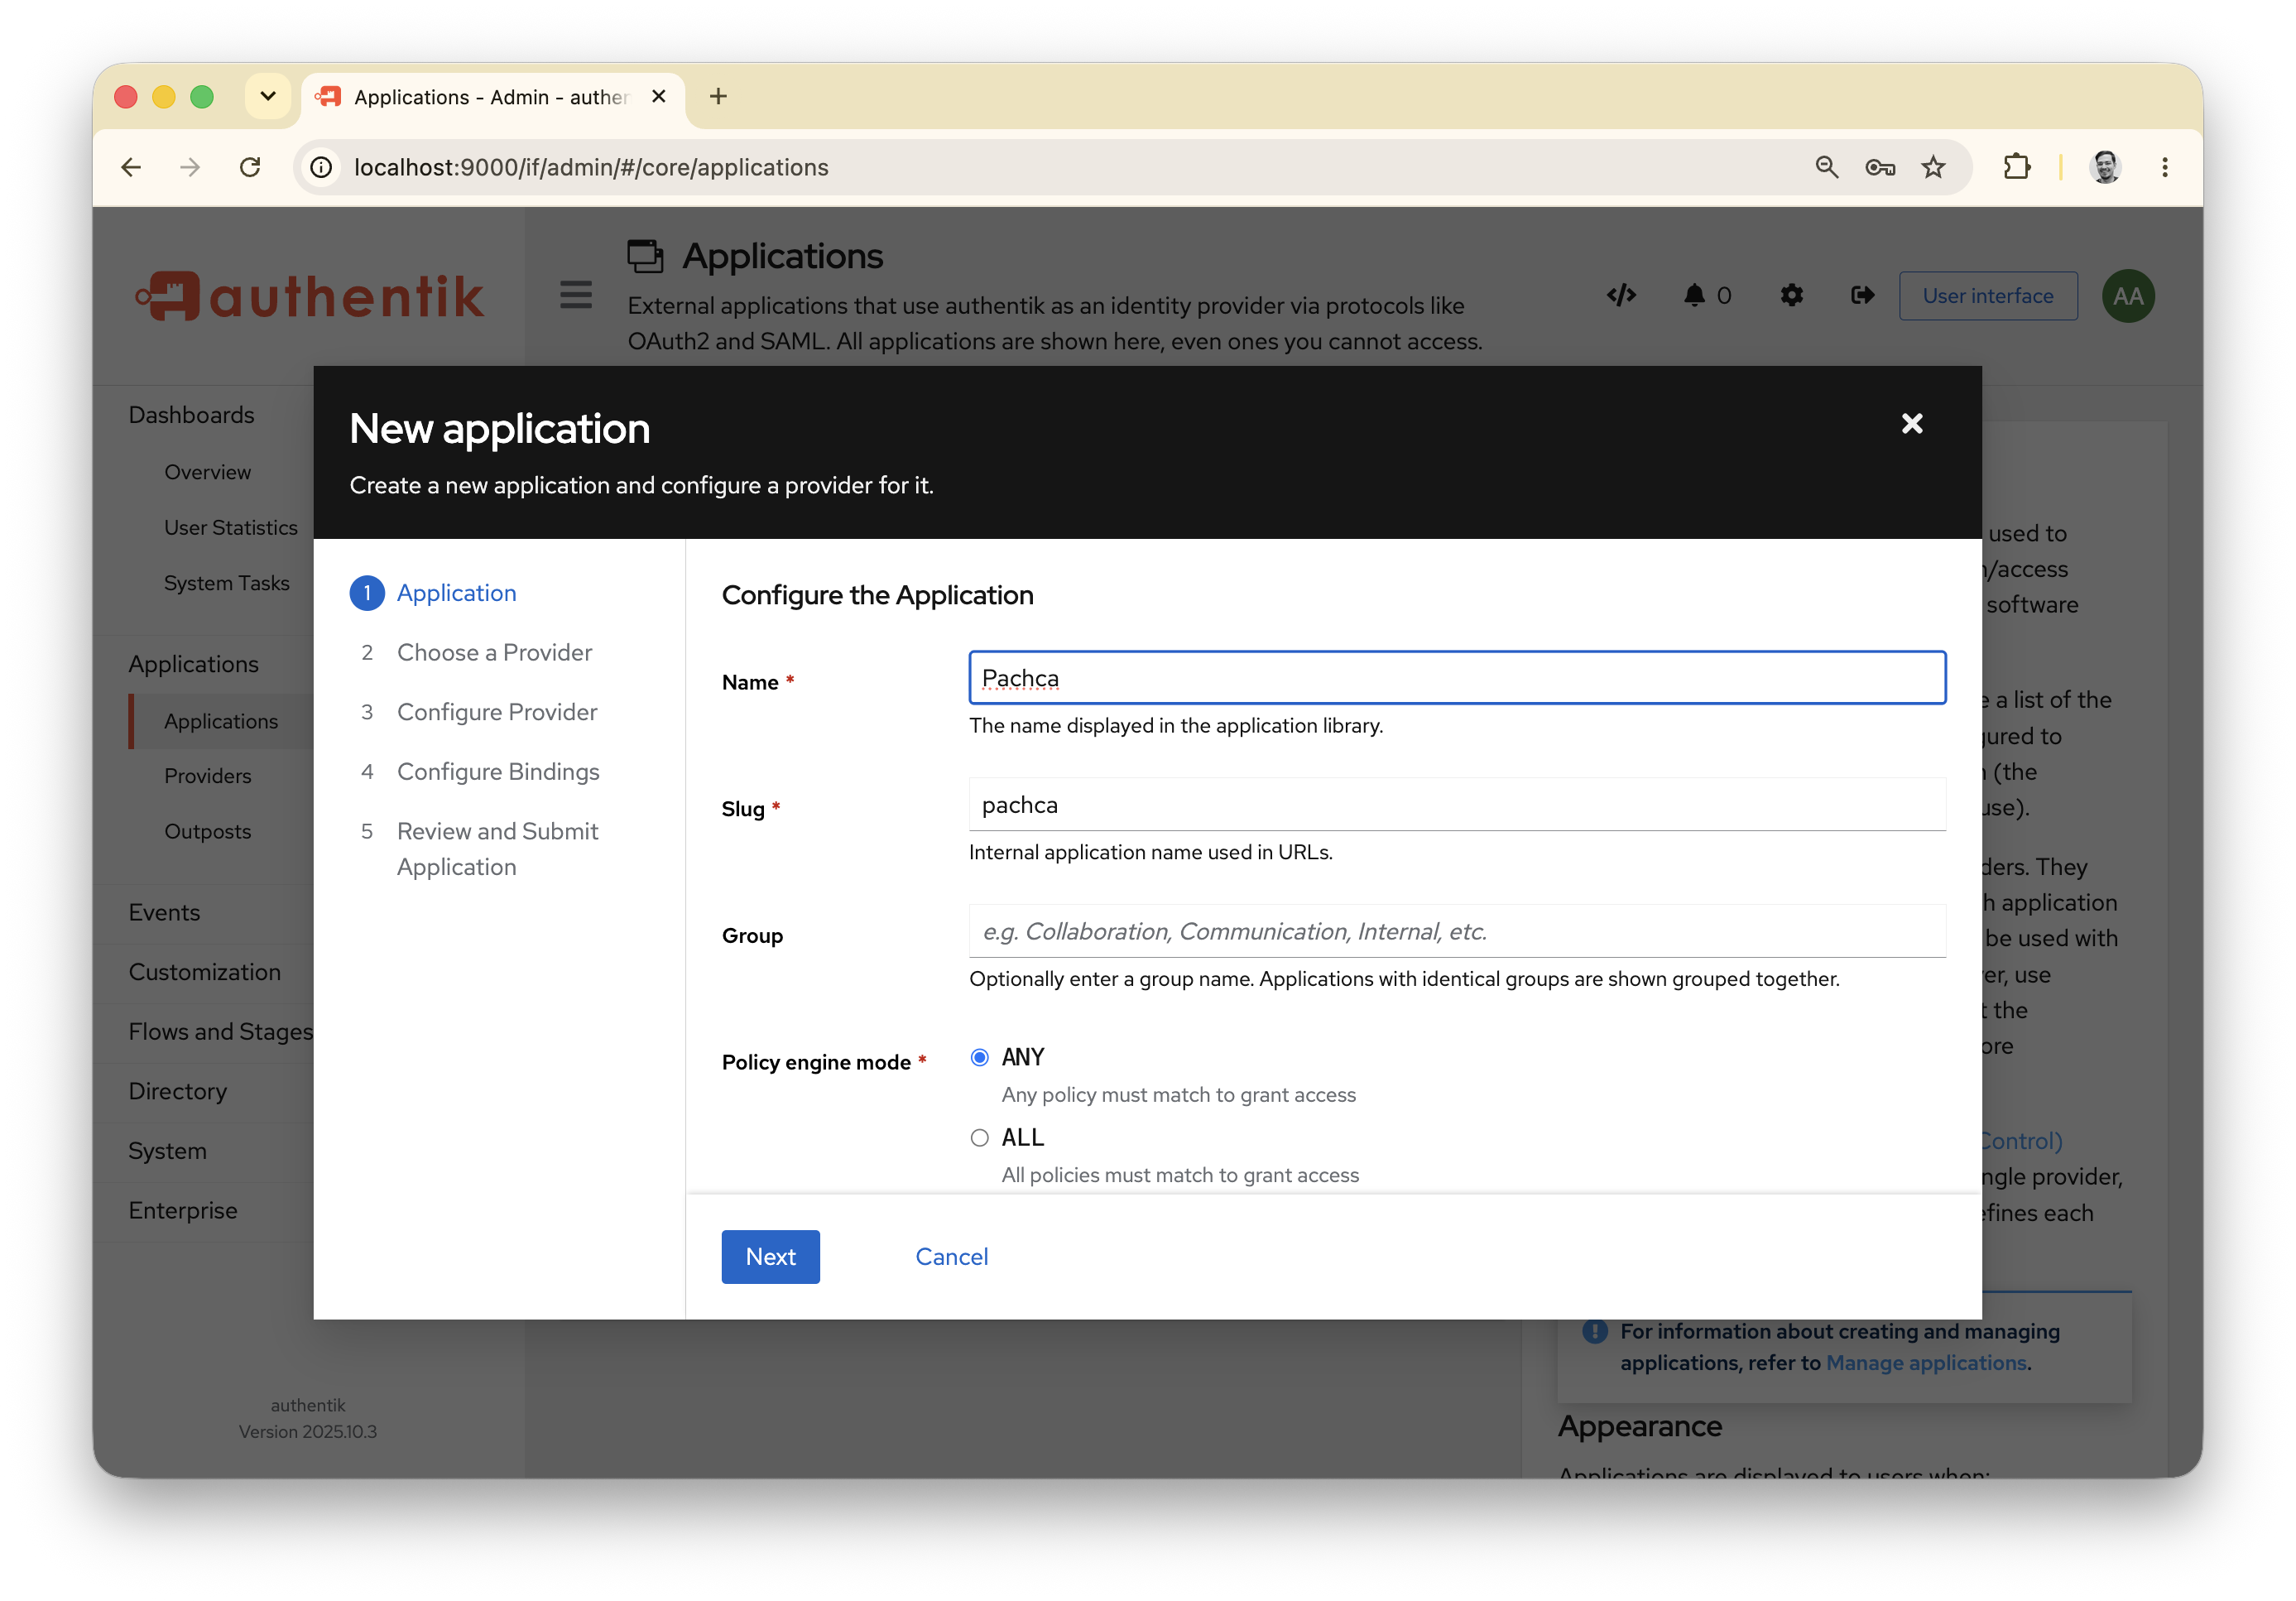
Task: Select ALL policy engine mode
Action: 980,1138
